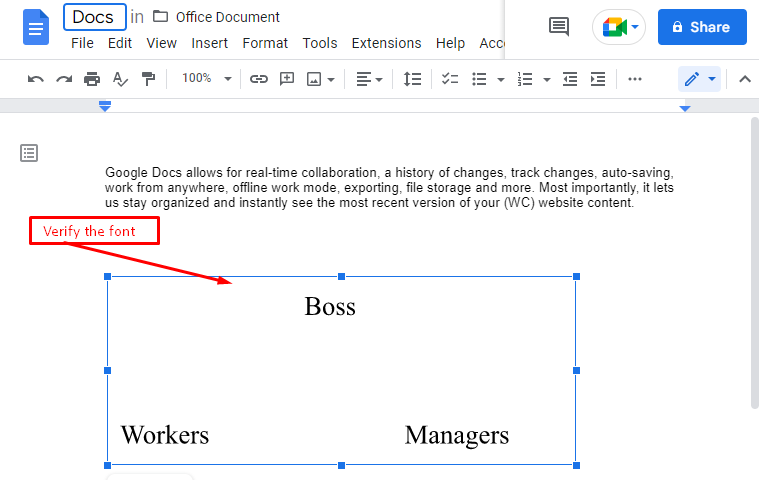The height and width of the screenshot is (480, 759).
Task: Print the document using the printer icon
Action: [x=91, y=79]
